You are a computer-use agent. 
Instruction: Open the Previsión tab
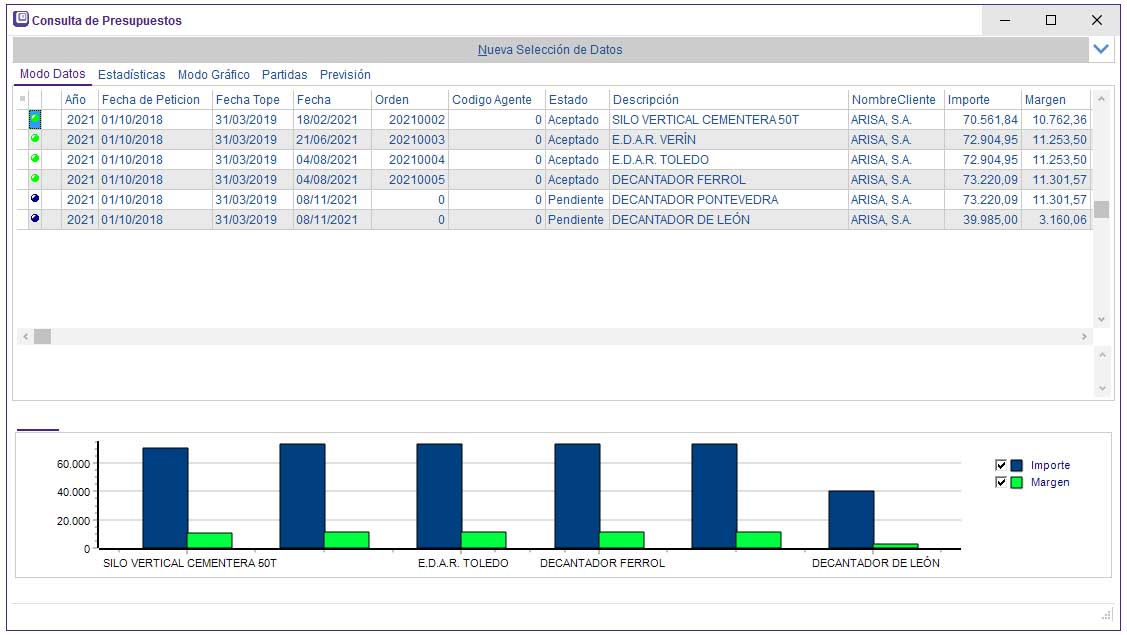click(x=345, y=75)
